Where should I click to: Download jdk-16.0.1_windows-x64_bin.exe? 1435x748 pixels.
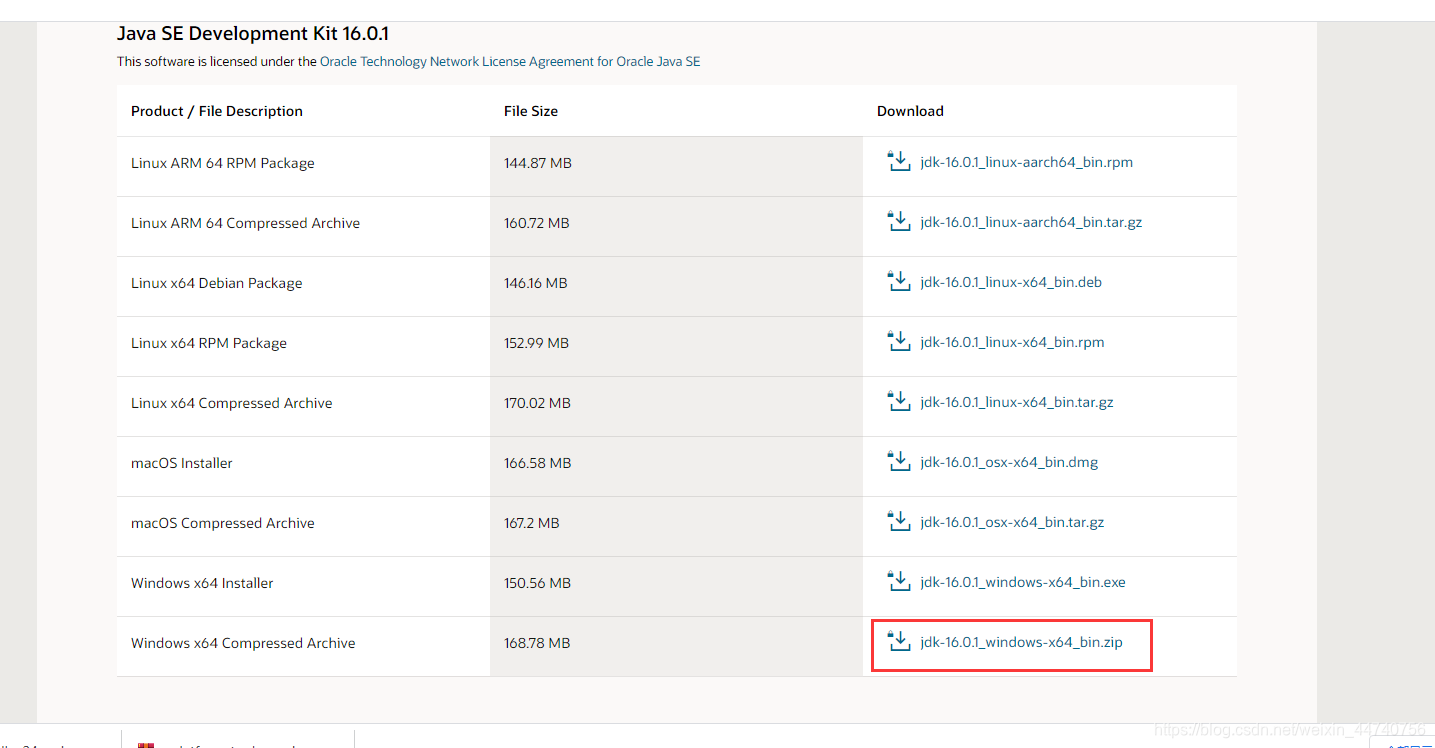(1023, 582)
